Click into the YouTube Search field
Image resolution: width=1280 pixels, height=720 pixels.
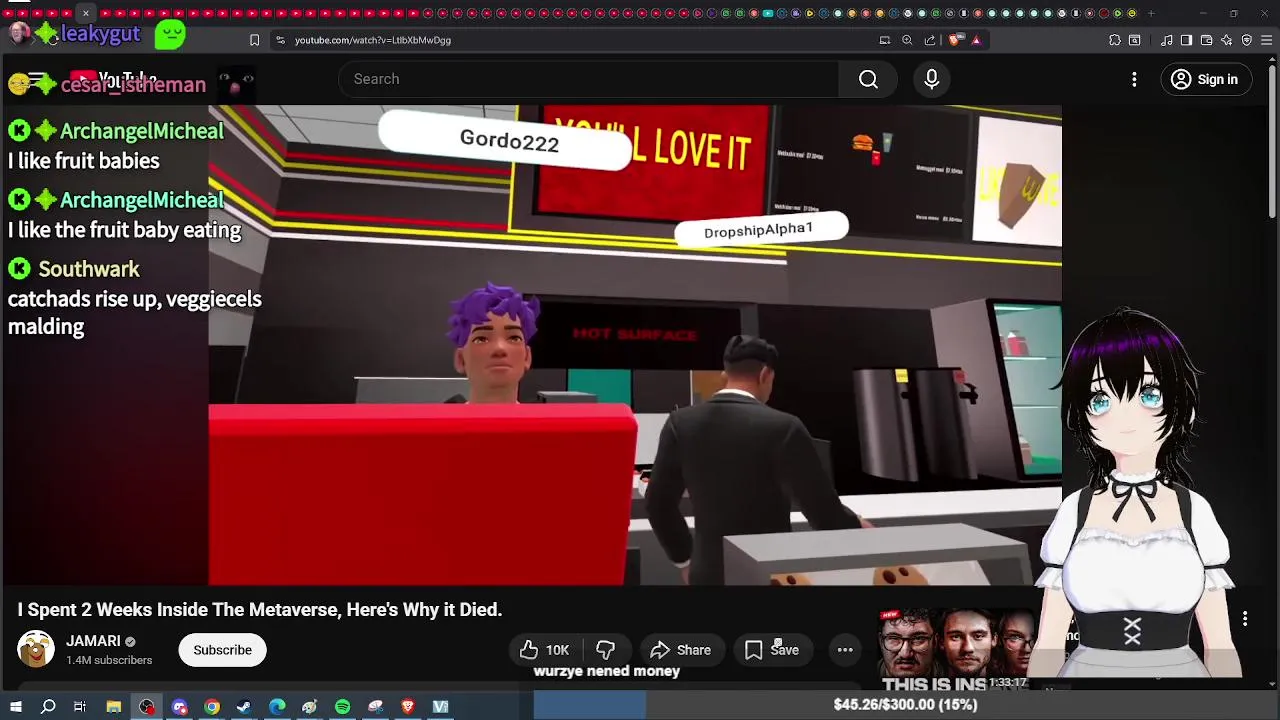tap(590, 79)
